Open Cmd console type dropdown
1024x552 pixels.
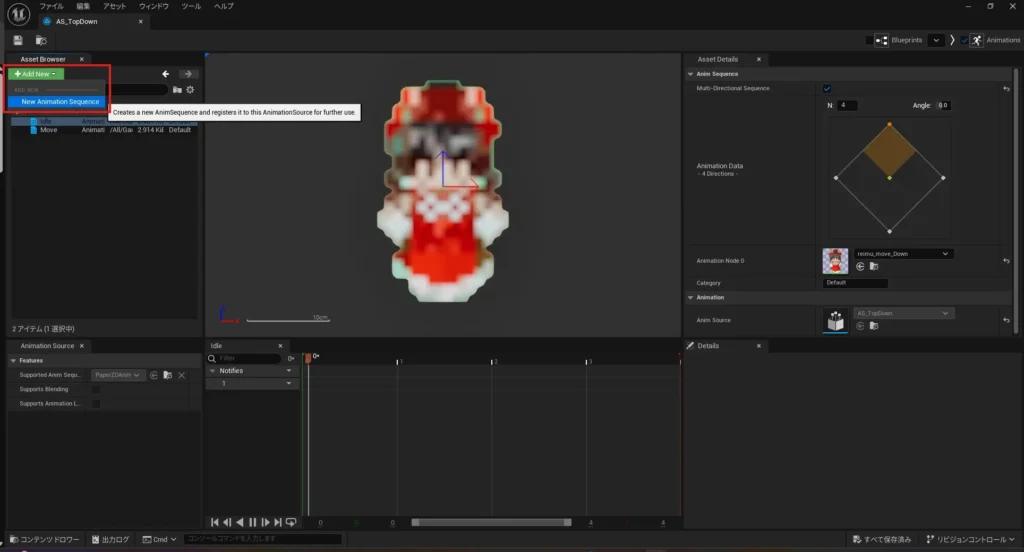point(159,540)
